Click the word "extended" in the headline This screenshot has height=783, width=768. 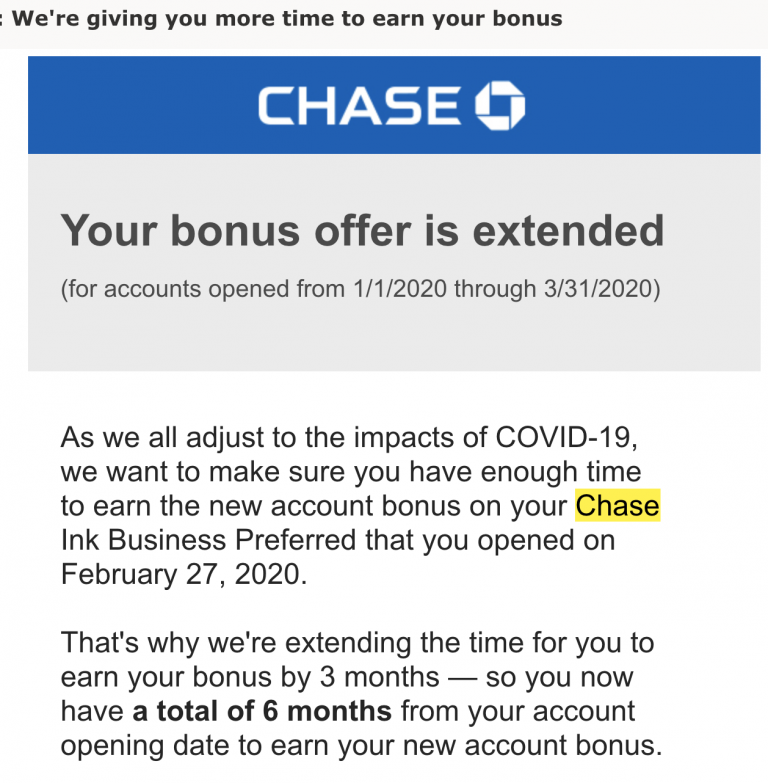tap(568, 230)
